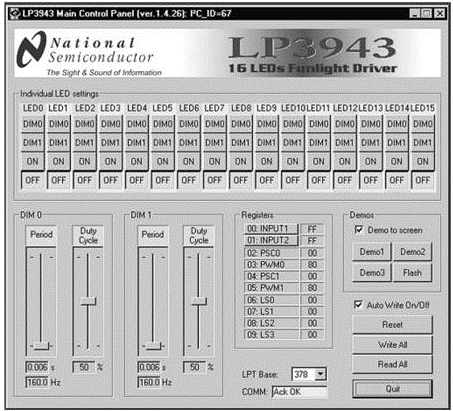Click the 02: PSC0 register value
Screen dimensions: 453x411
click(x=312, y=253)
